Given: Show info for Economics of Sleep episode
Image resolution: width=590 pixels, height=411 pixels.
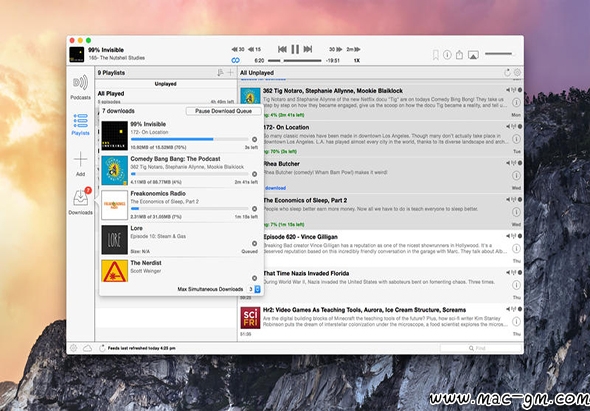Looking at the screenshot, I should click(x=516, y=212).
